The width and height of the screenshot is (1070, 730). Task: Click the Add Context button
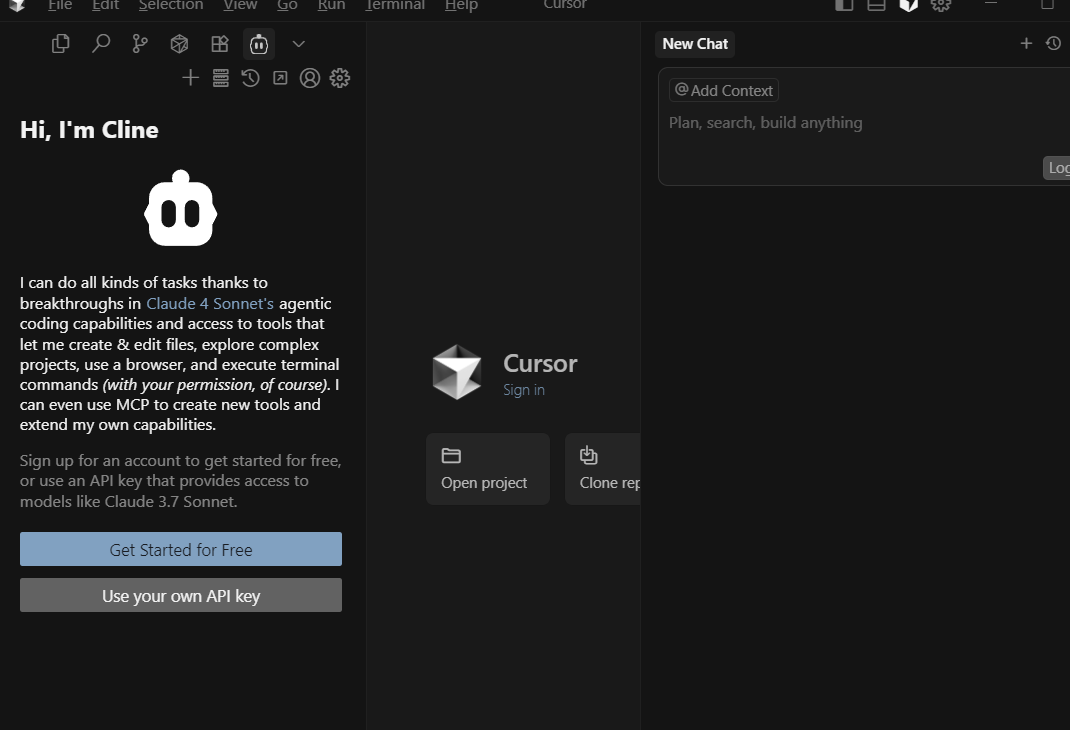click(x=724, y=90)
